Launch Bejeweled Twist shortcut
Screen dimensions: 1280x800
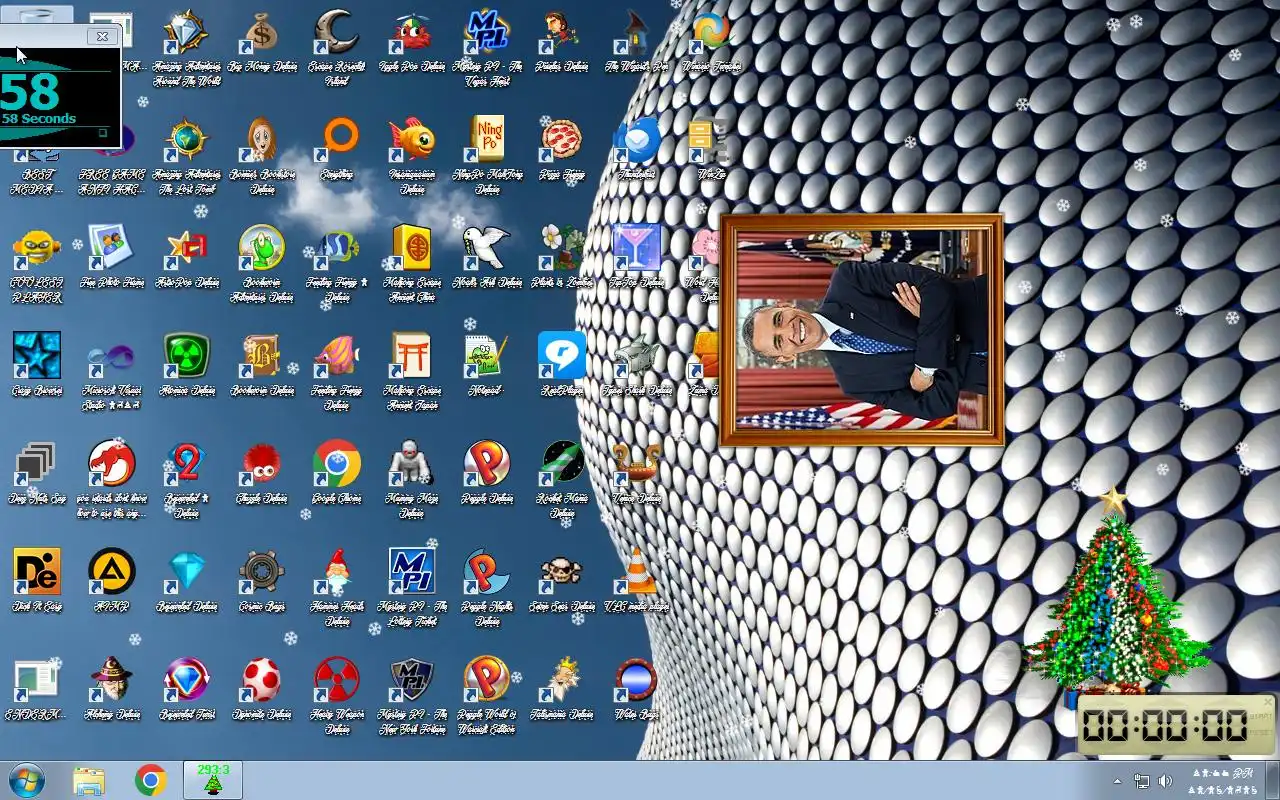[x=187, y=680]
